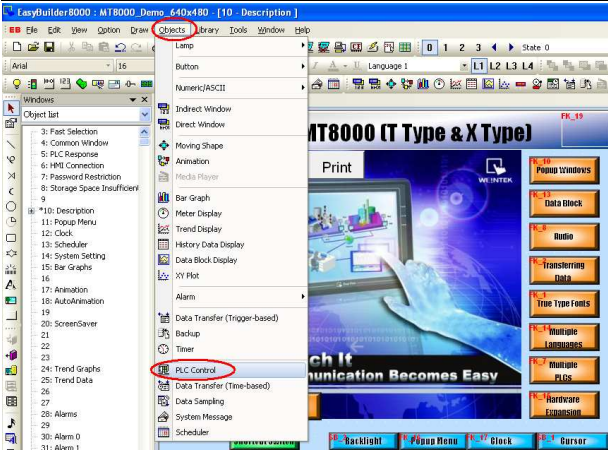Viewport: 608px width, 452px height.
Task: Go to previous state arrow
Action: pos(494,47)
